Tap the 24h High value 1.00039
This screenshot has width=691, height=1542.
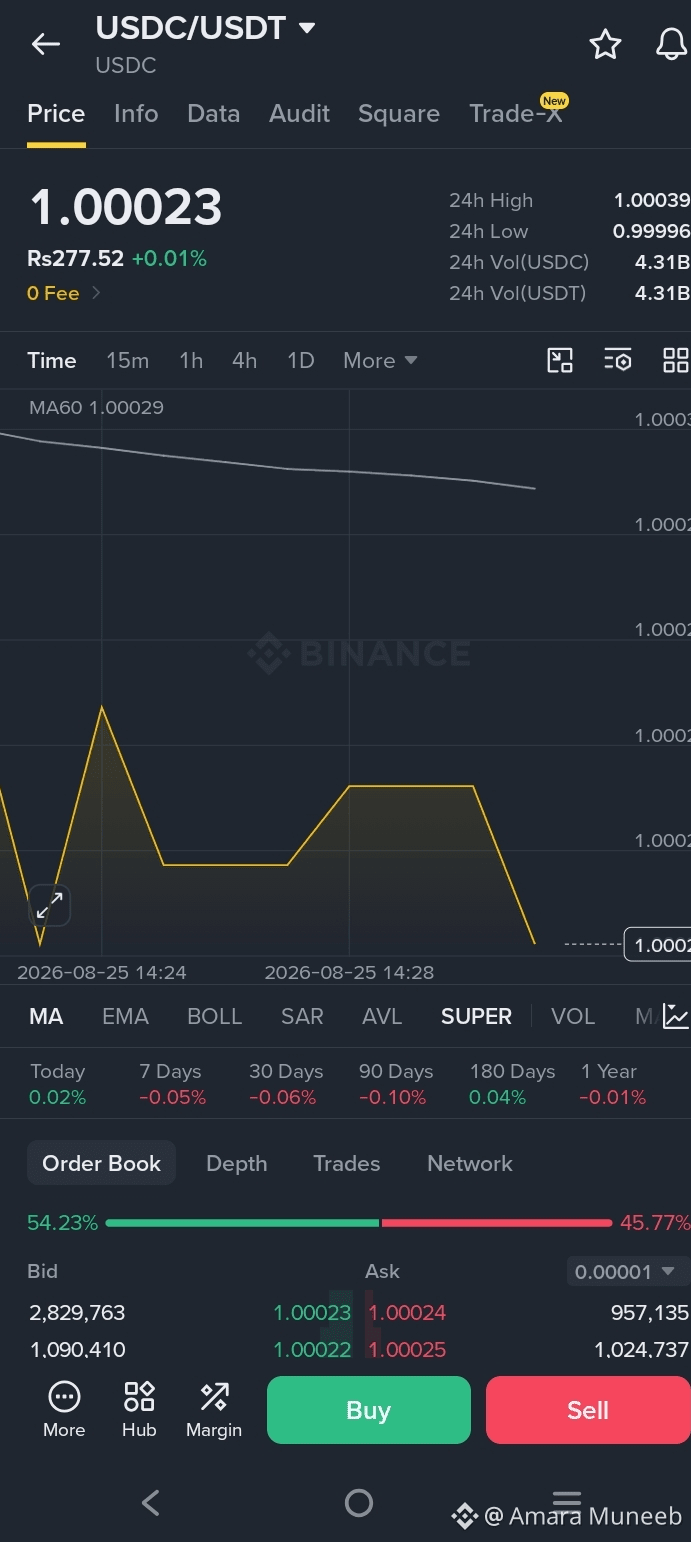point(652,201)
